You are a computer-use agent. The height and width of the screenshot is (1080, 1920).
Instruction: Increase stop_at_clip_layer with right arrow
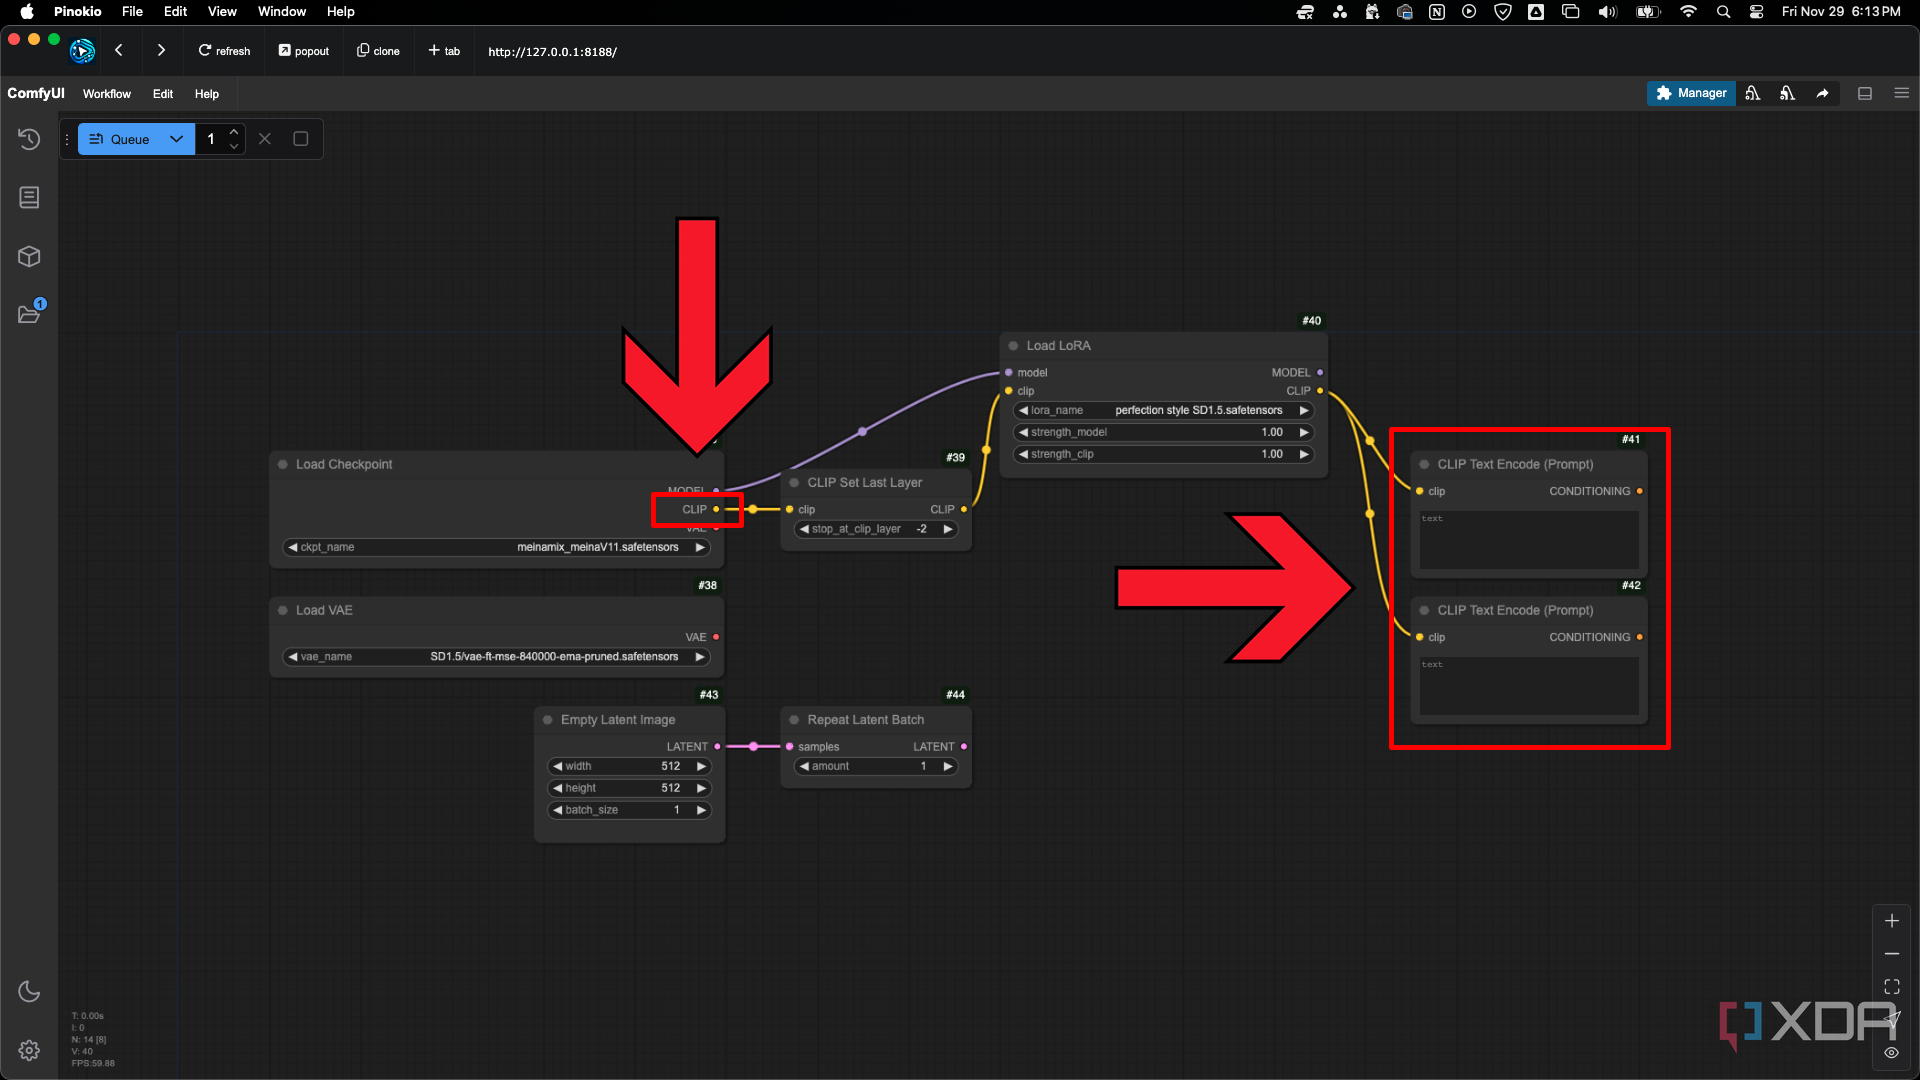[948, 530]
